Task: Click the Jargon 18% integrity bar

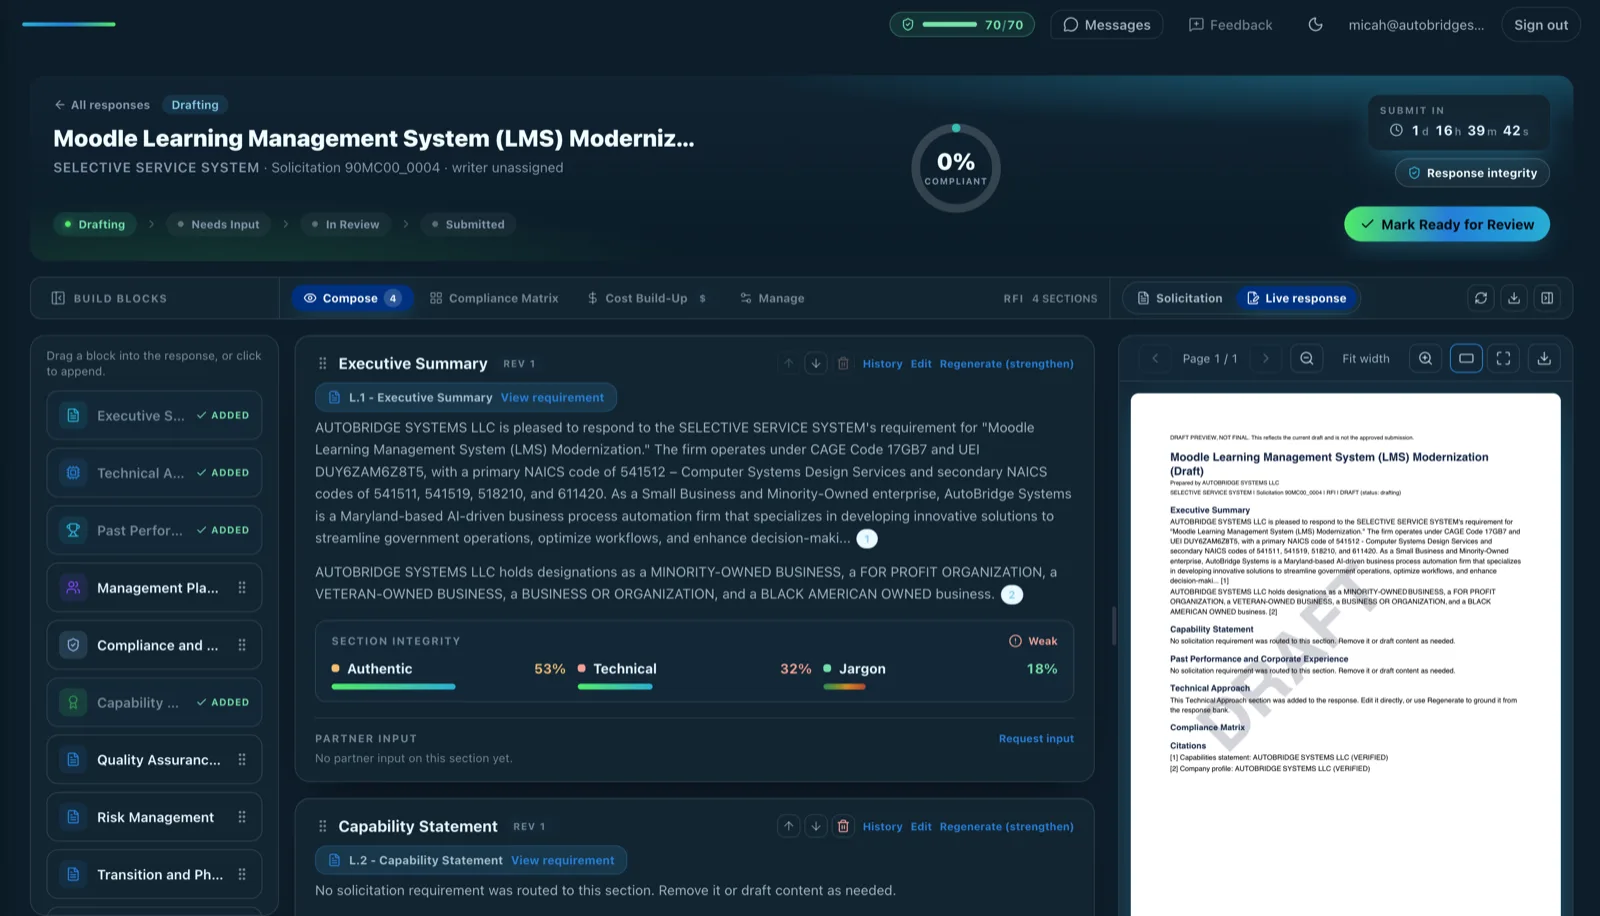Action: tap(844, 687)
